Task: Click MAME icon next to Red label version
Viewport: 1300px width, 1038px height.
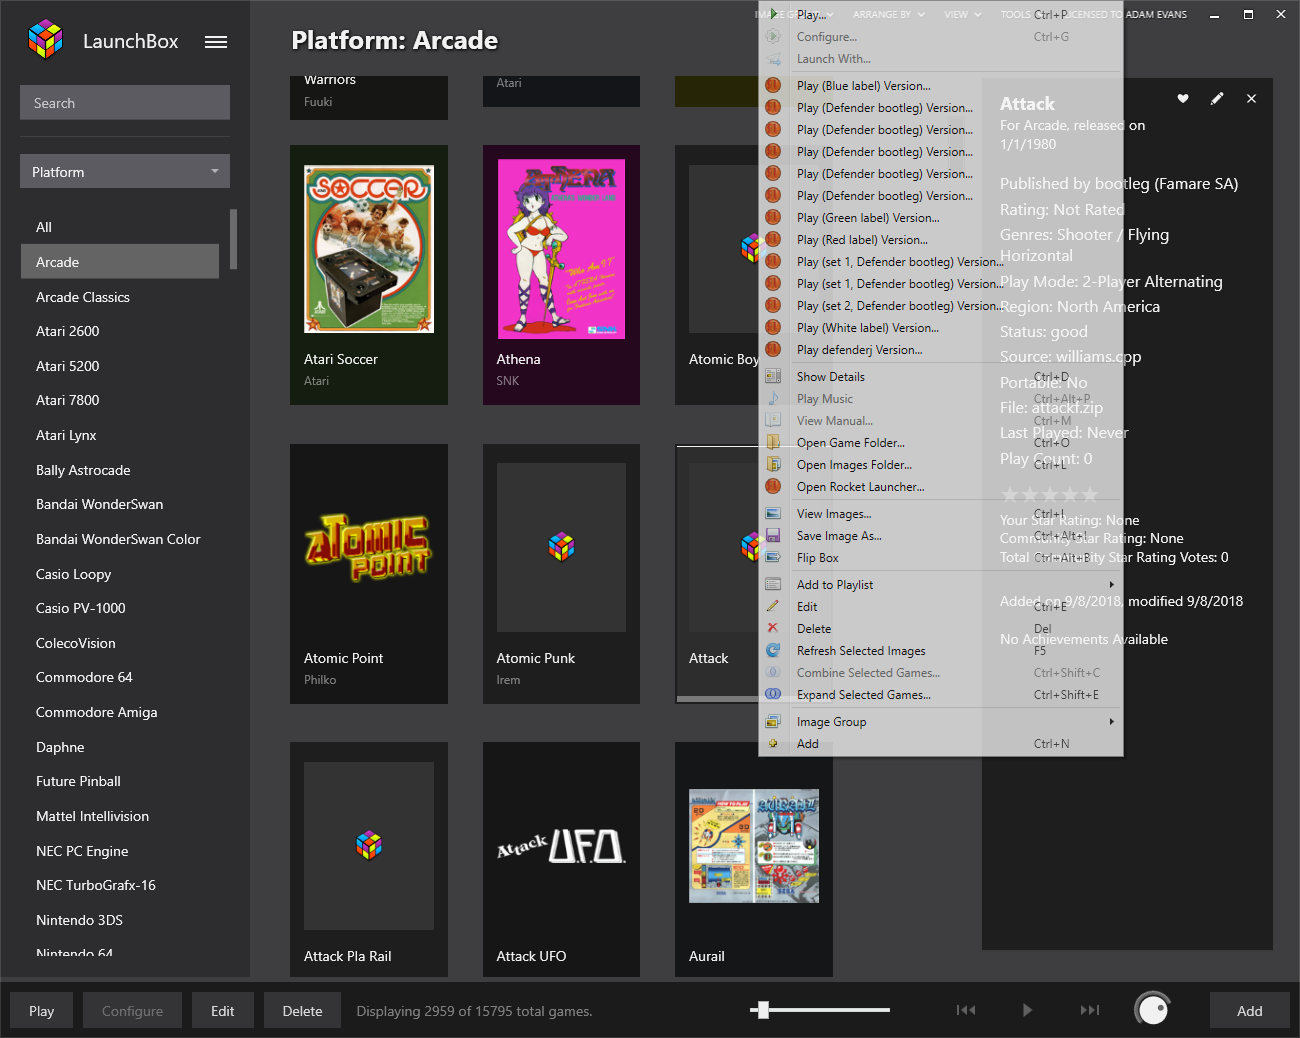Action: tap(773, 240)
